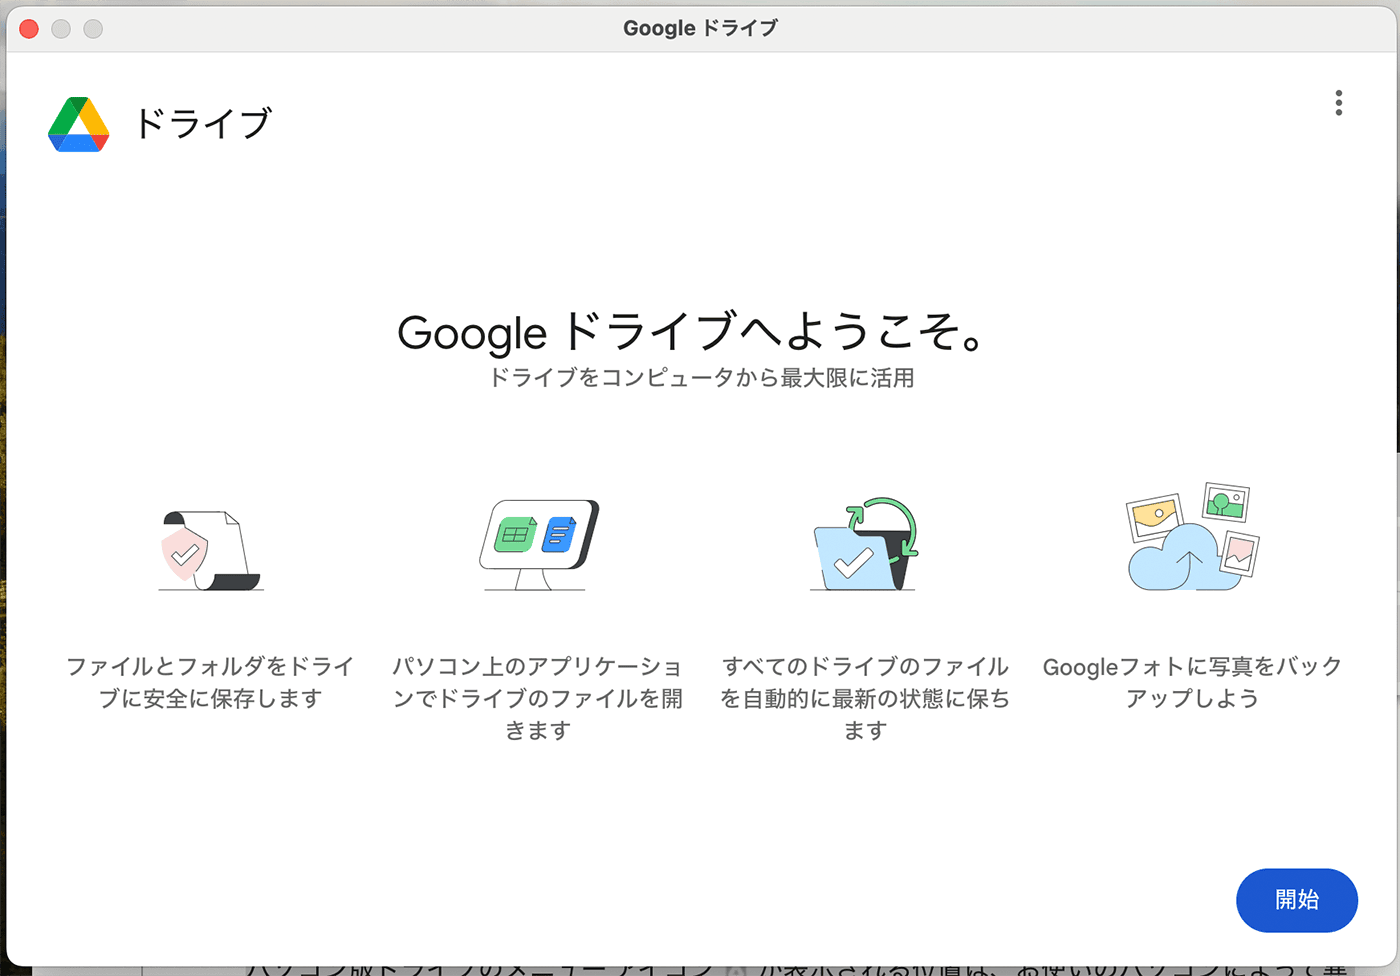The height and width of the screenshot is (976, 1400).
Task: Open the three-dot more options menu
Action: point(1338,103)
